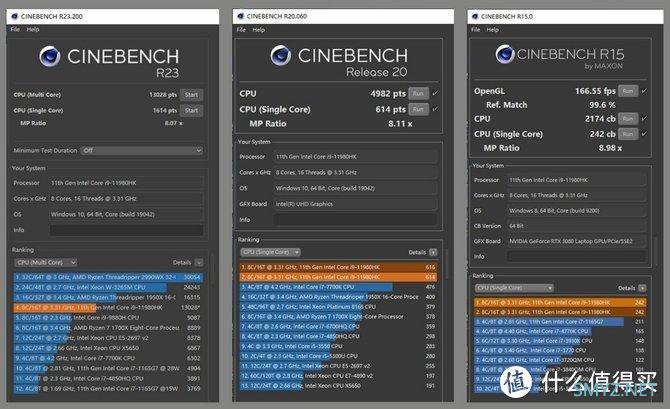
Task: Open the Minimum Test Duration dropdown set to Off
Action: pos(141,150)
